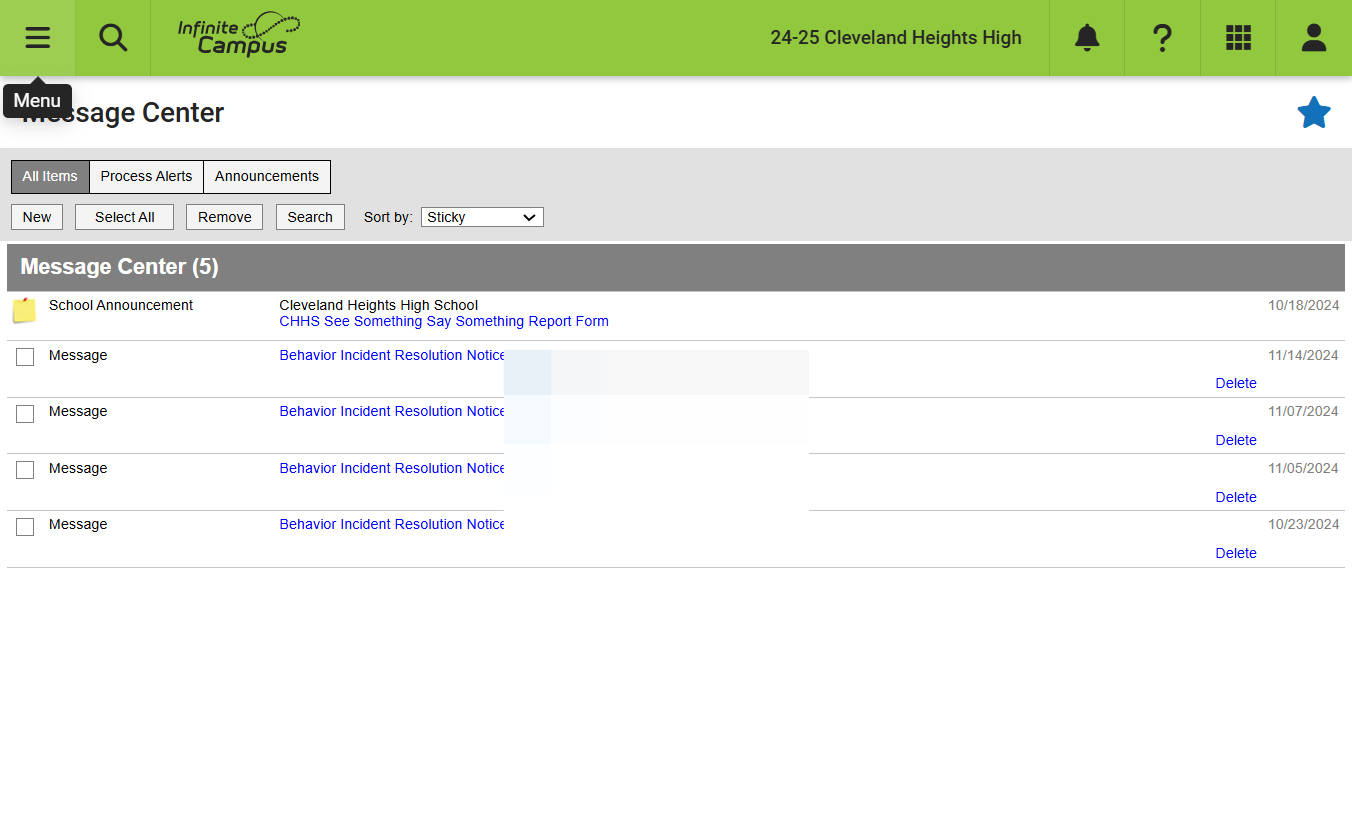Click the 10/18/2024 announcement date
This screenshot has width=1352, height=839.
pyautogui.click(x=1303, y=305)
